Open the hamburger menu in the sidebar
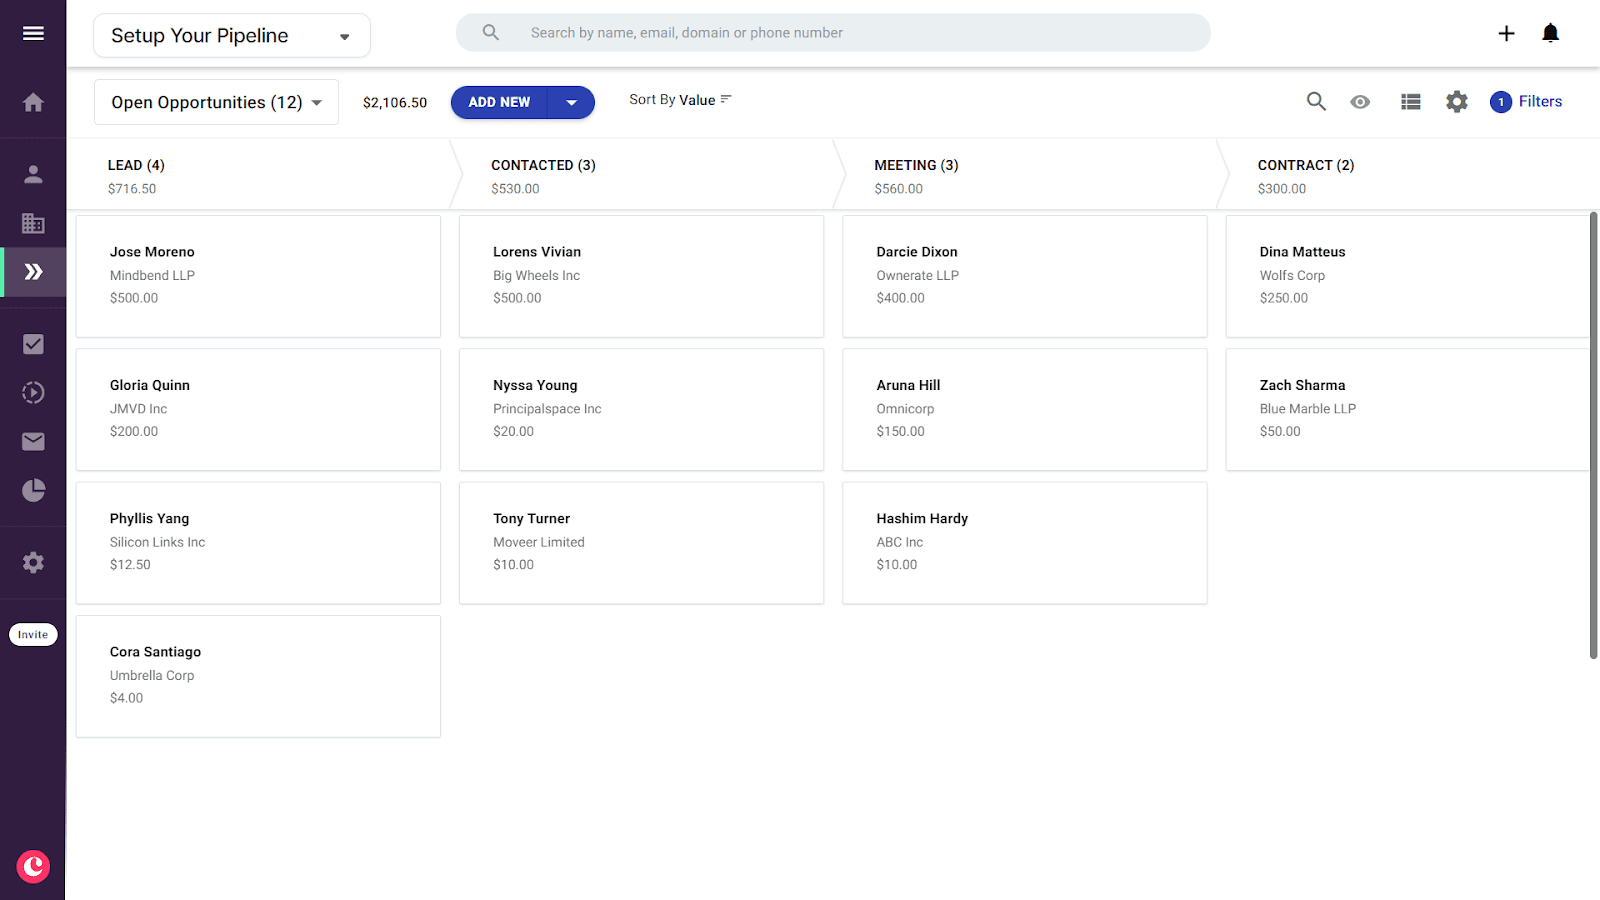Screen dimensions: 1600x900 [33, 33]
